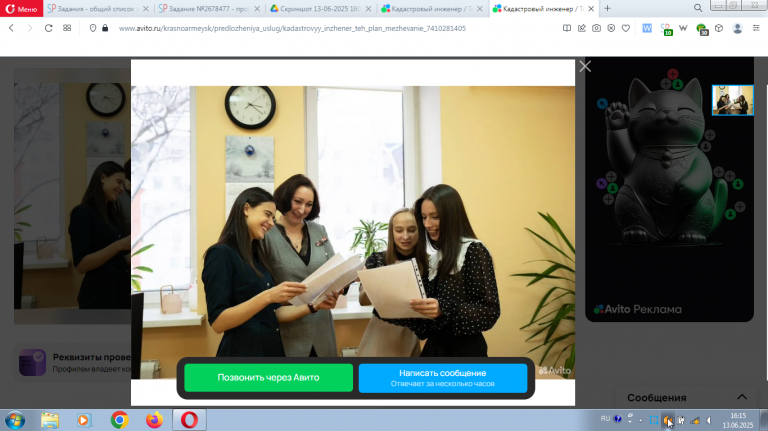Expand the Сообщения chat panel chevron
Screen dimensions: 768x431
click(x=742, y=397)
